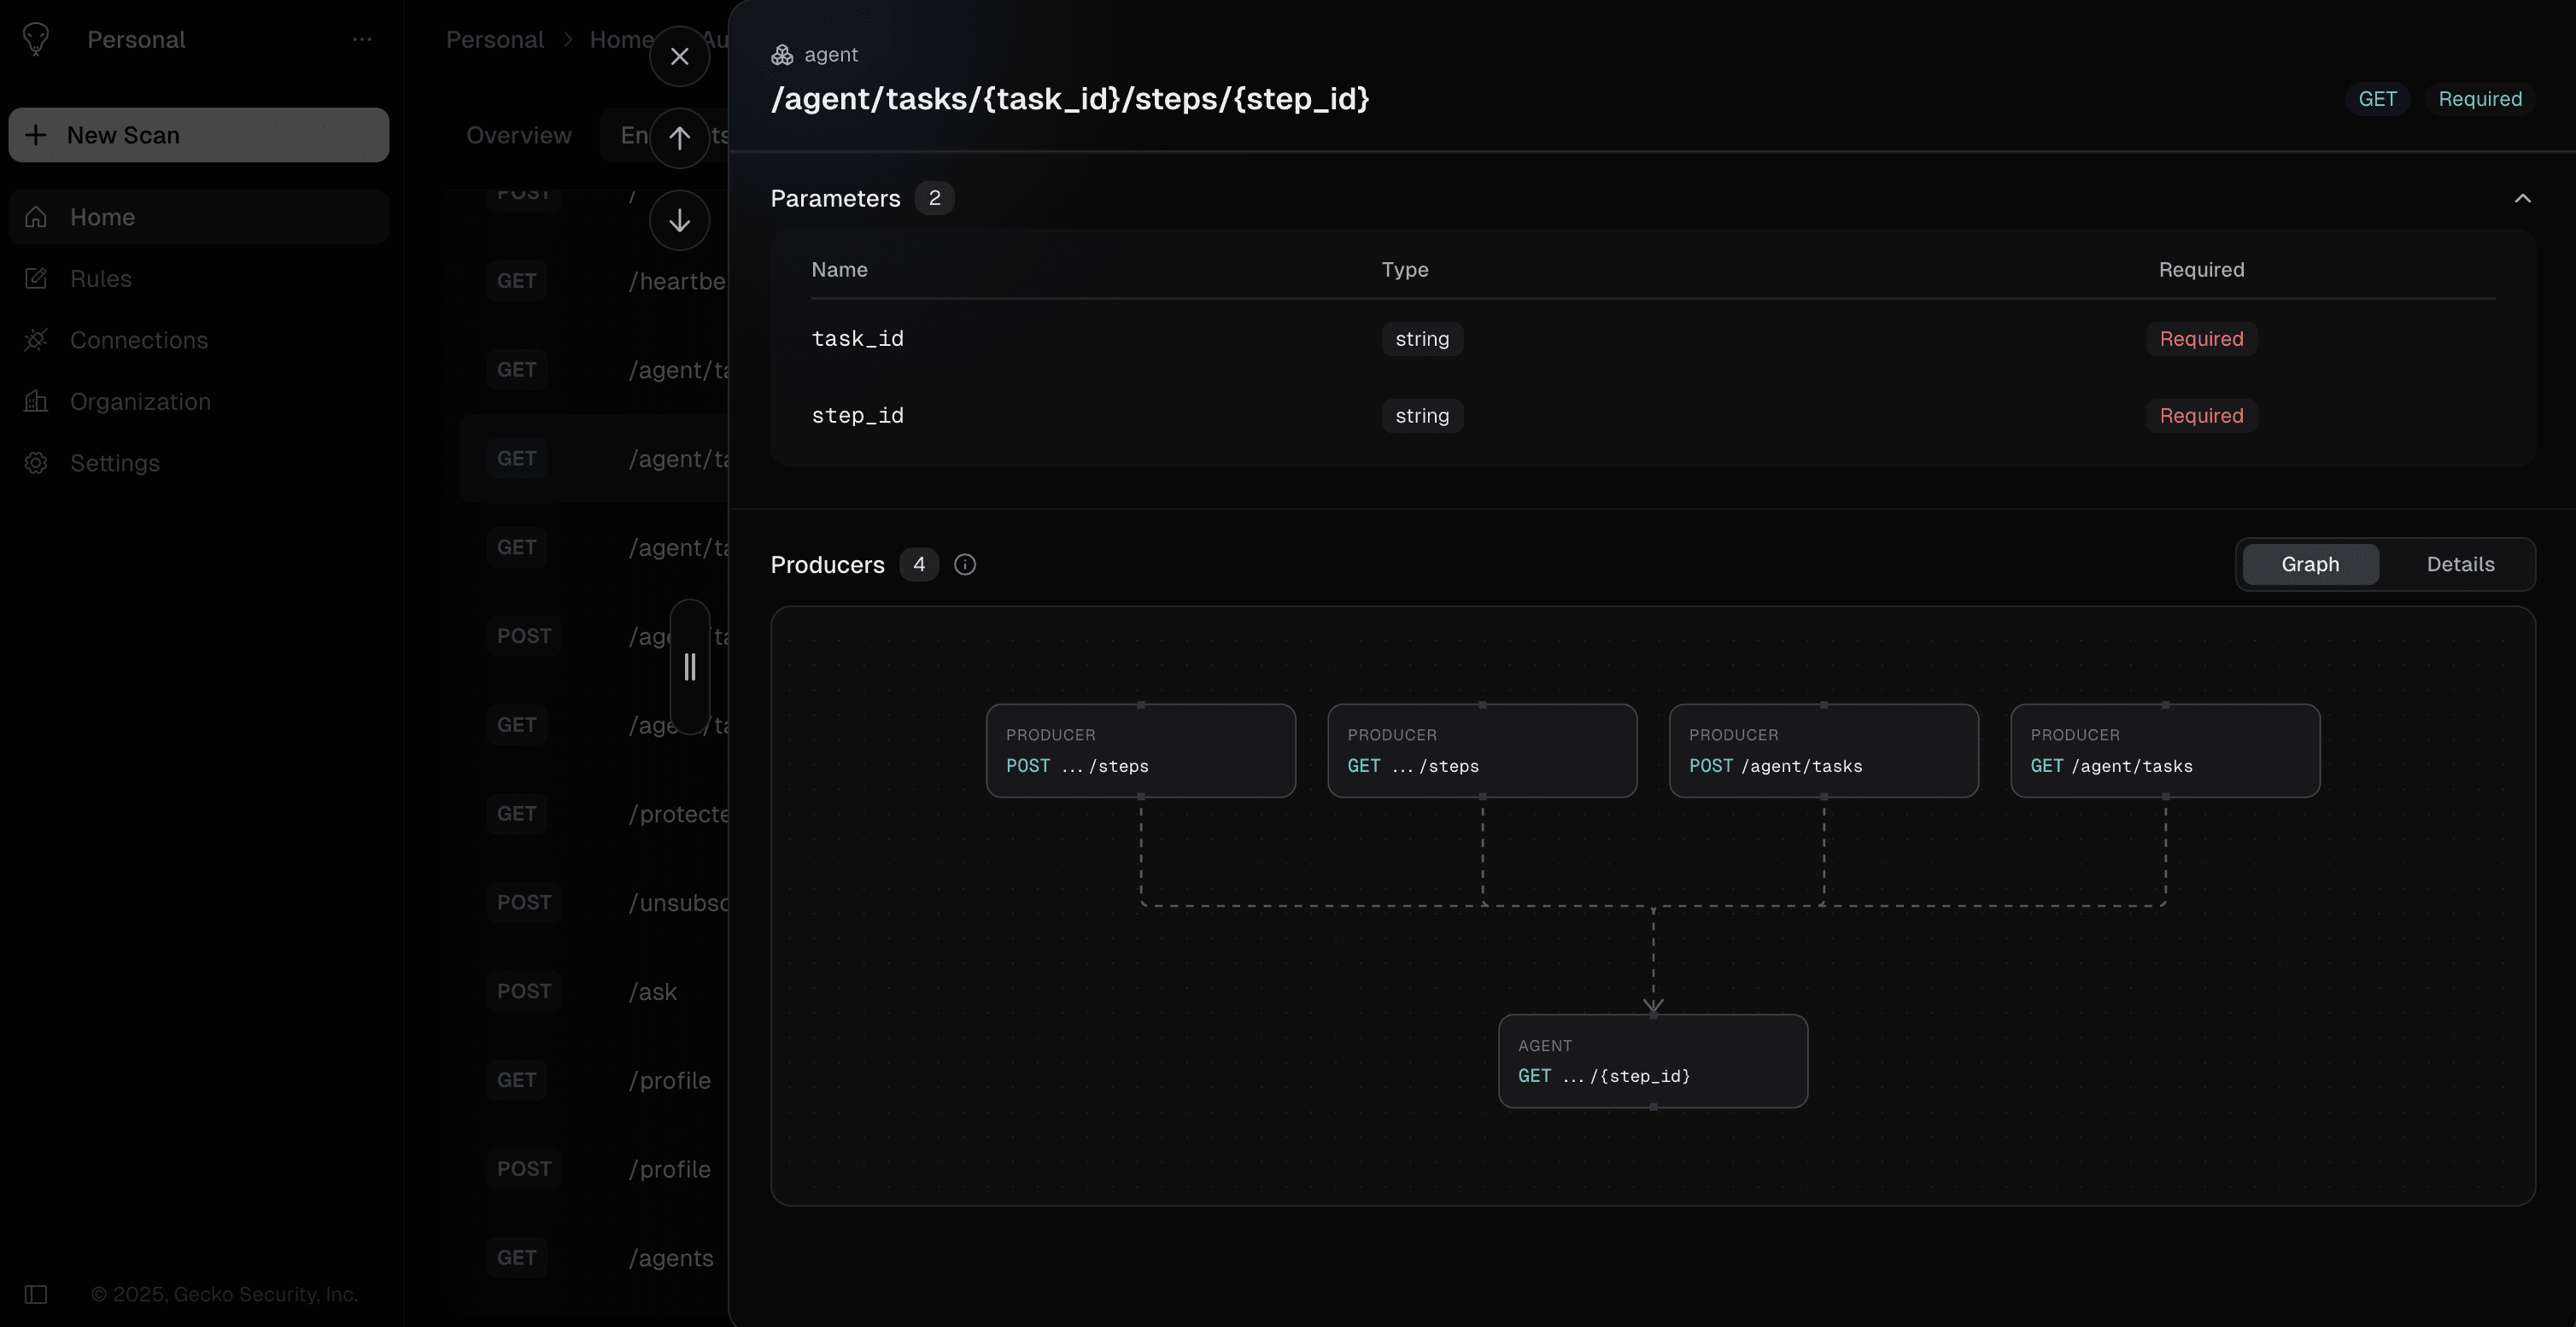This screenshot has width=2576, height=1327.
Task: Switch Producers view to Graph
Action: (x=2309, y=565)
